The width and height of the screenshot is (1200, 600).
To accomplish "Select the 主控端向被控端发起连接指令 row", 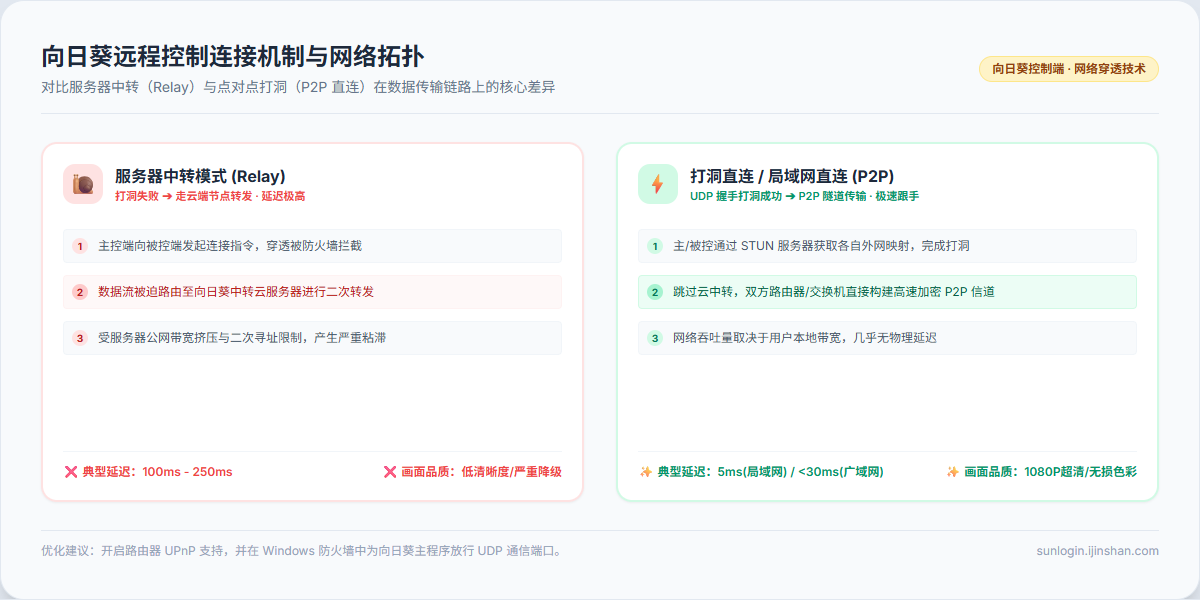I will [312, 246].
